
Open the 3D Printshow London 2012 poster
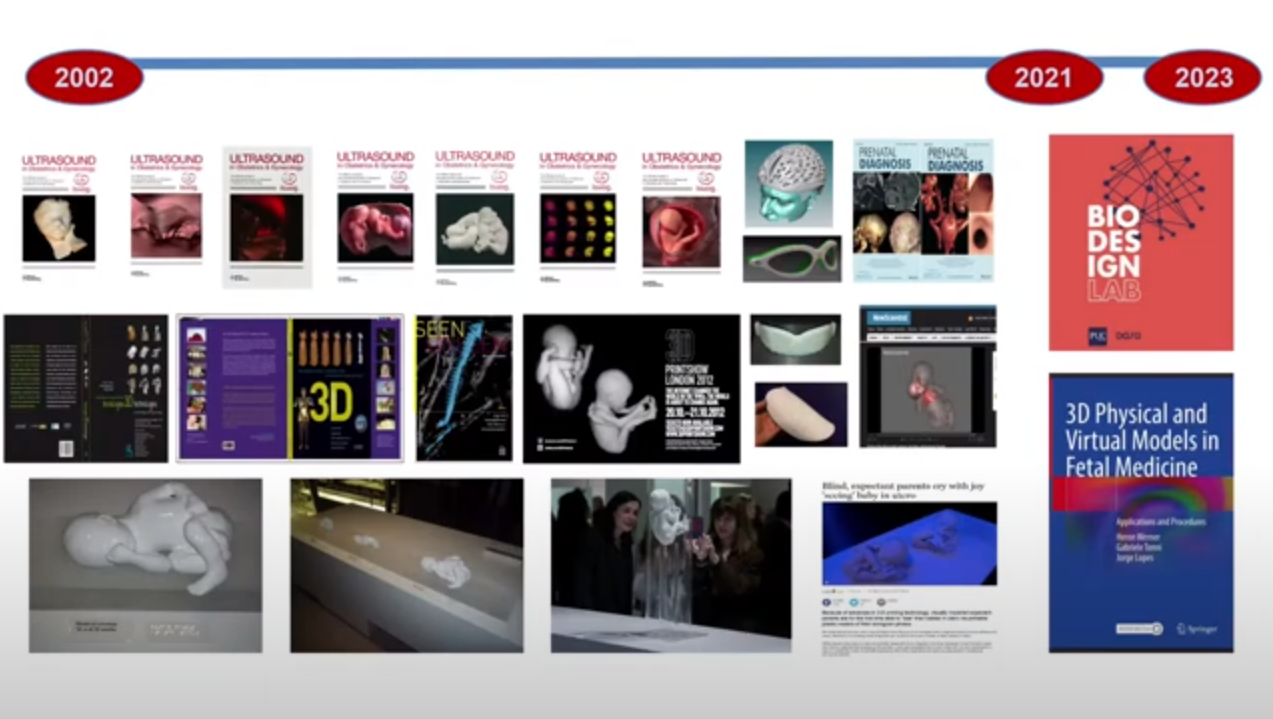(632, 388)
